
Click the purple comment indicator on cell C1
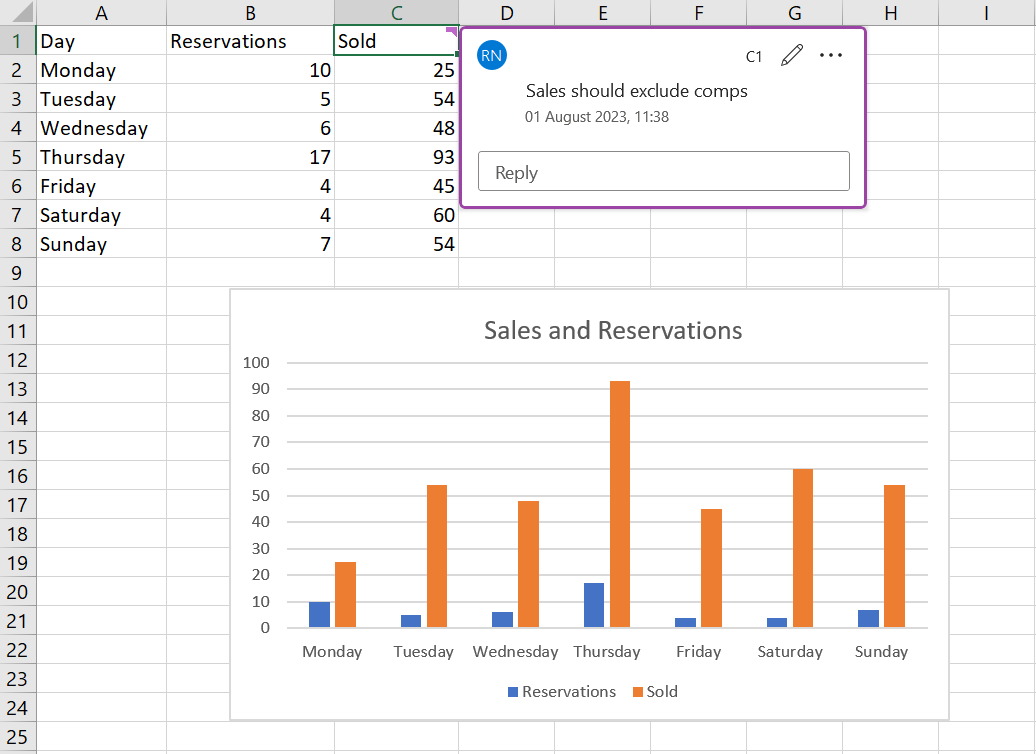[x=452, y=31]
